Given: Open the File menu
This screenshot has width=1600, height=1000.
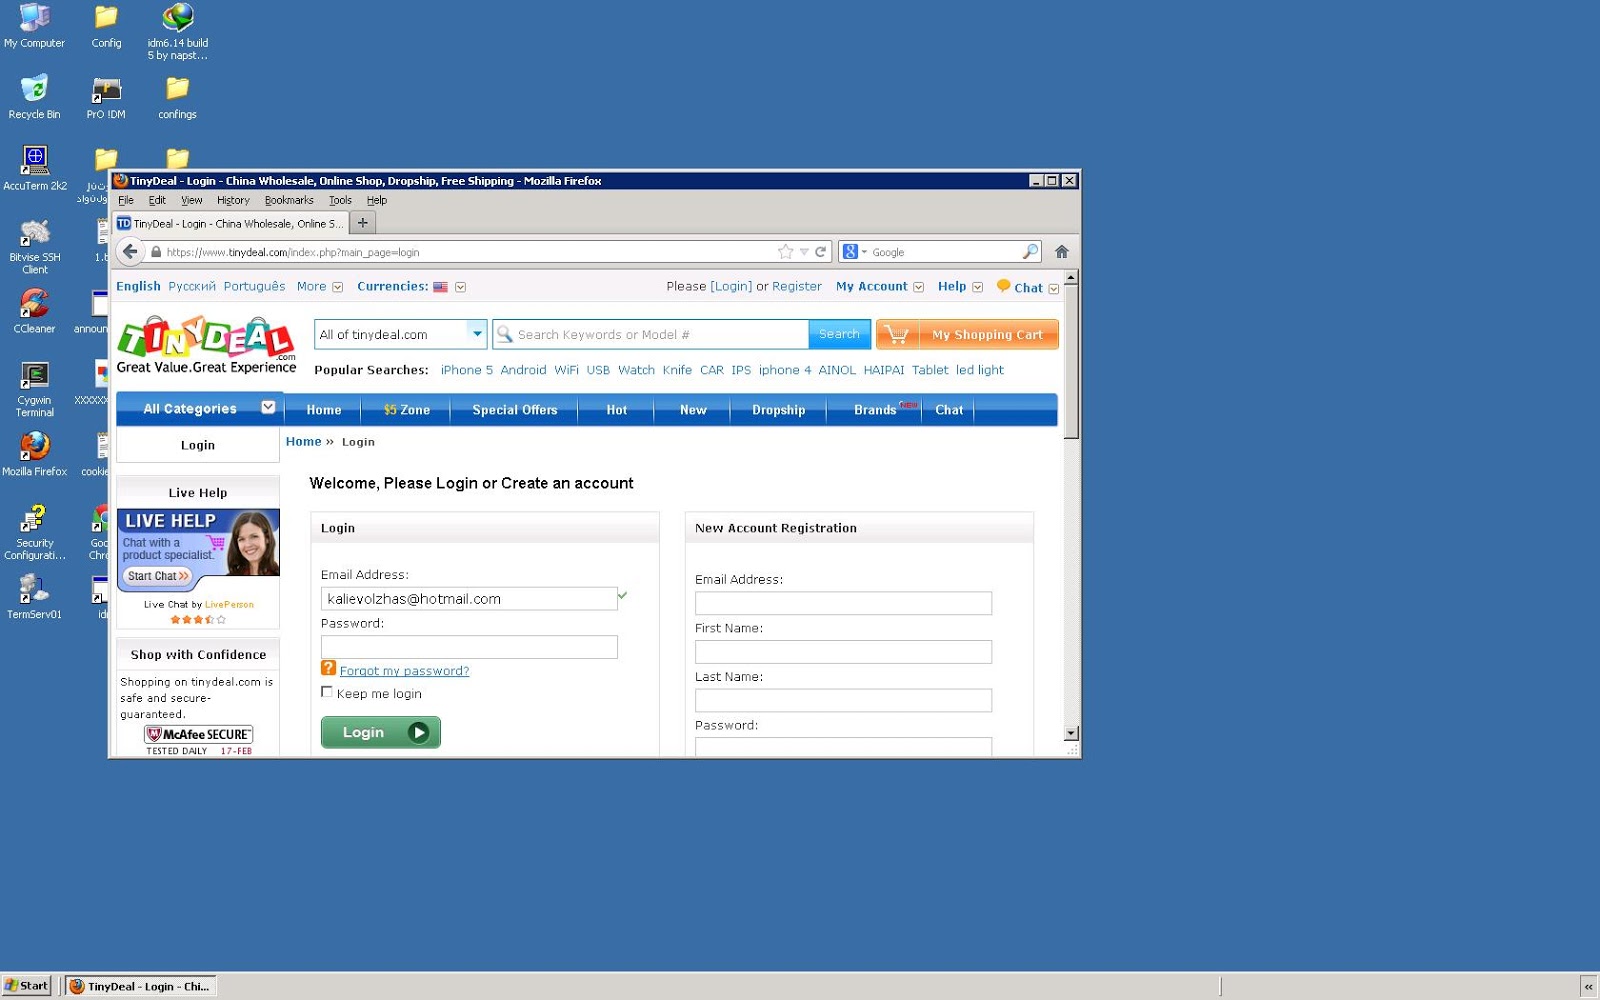Looking at the screenshot, I should [x=126, y=200].
